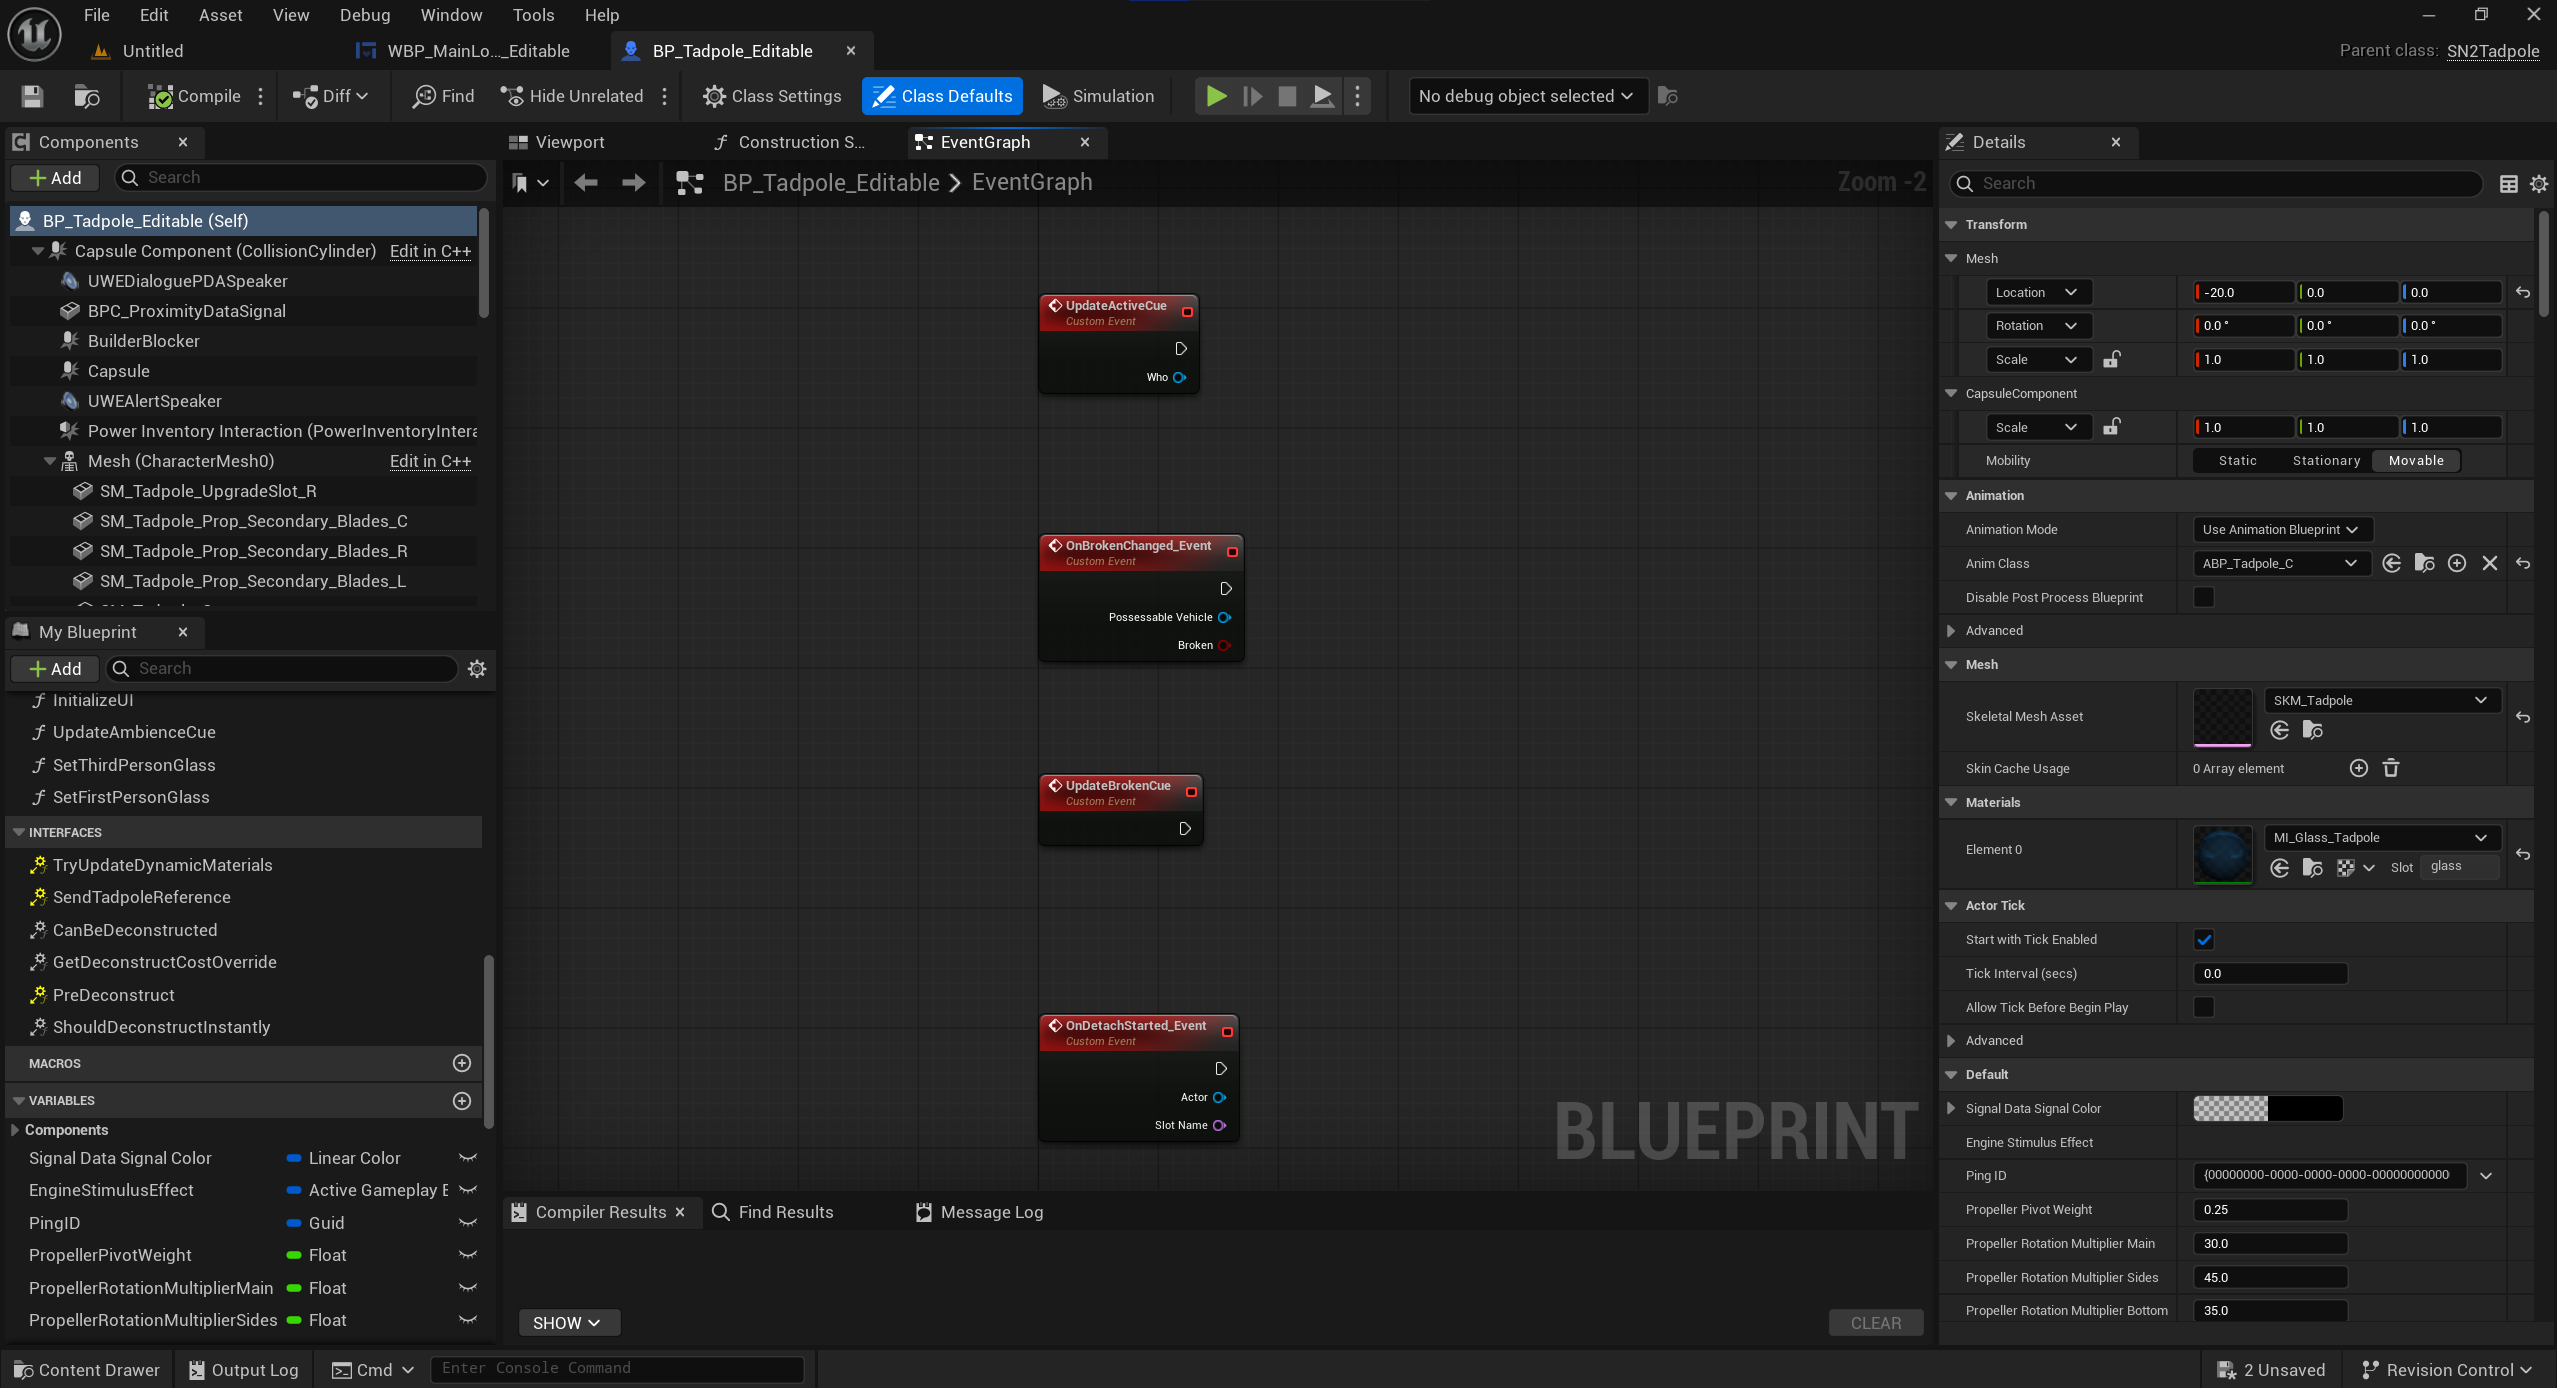The image size is (2557, 1388).
Task: Set Mobility to Static
Action: [2237, 461]
